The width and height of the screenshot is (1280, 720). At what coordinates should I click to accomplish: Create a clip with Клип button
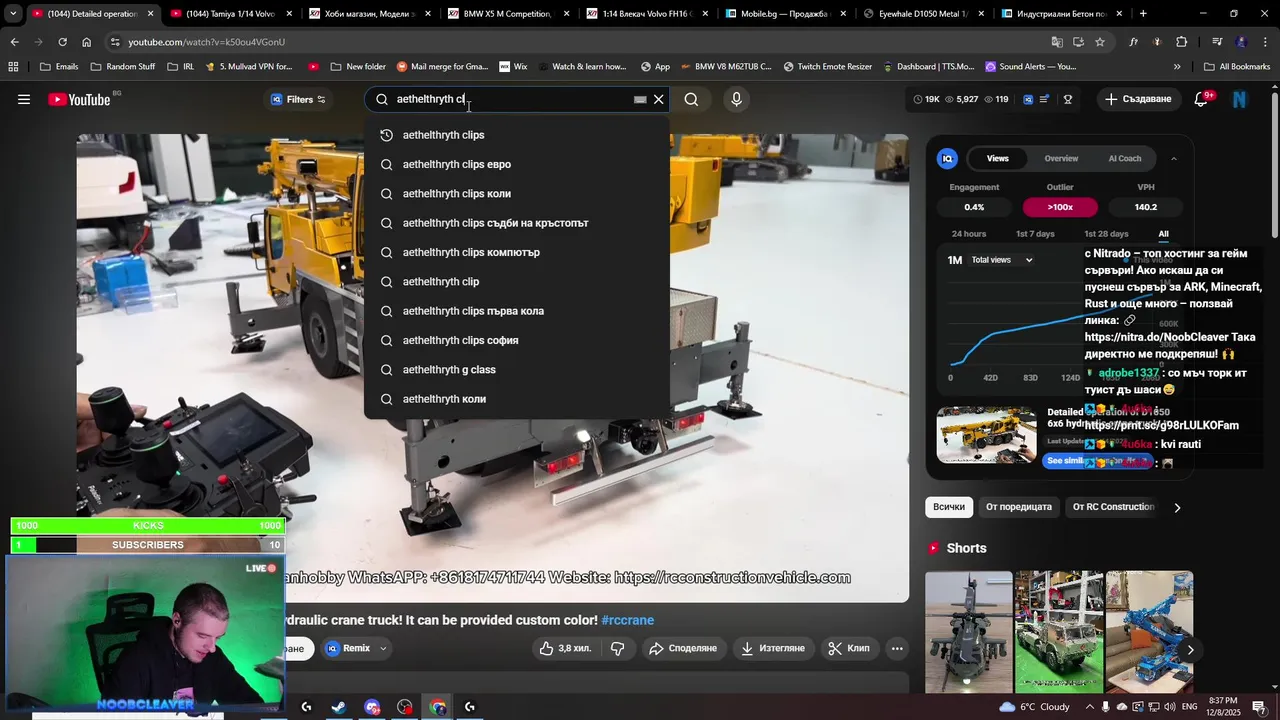[848, 648]
